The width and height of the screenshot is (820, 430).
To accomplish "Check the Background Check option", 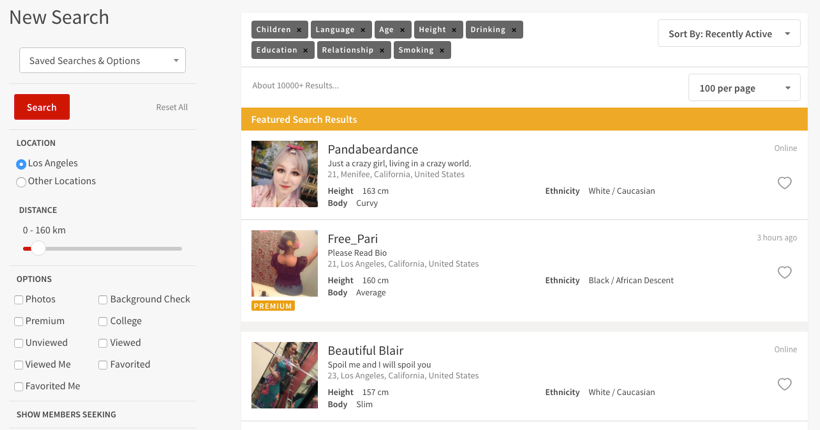I will (x=103, y=300).
